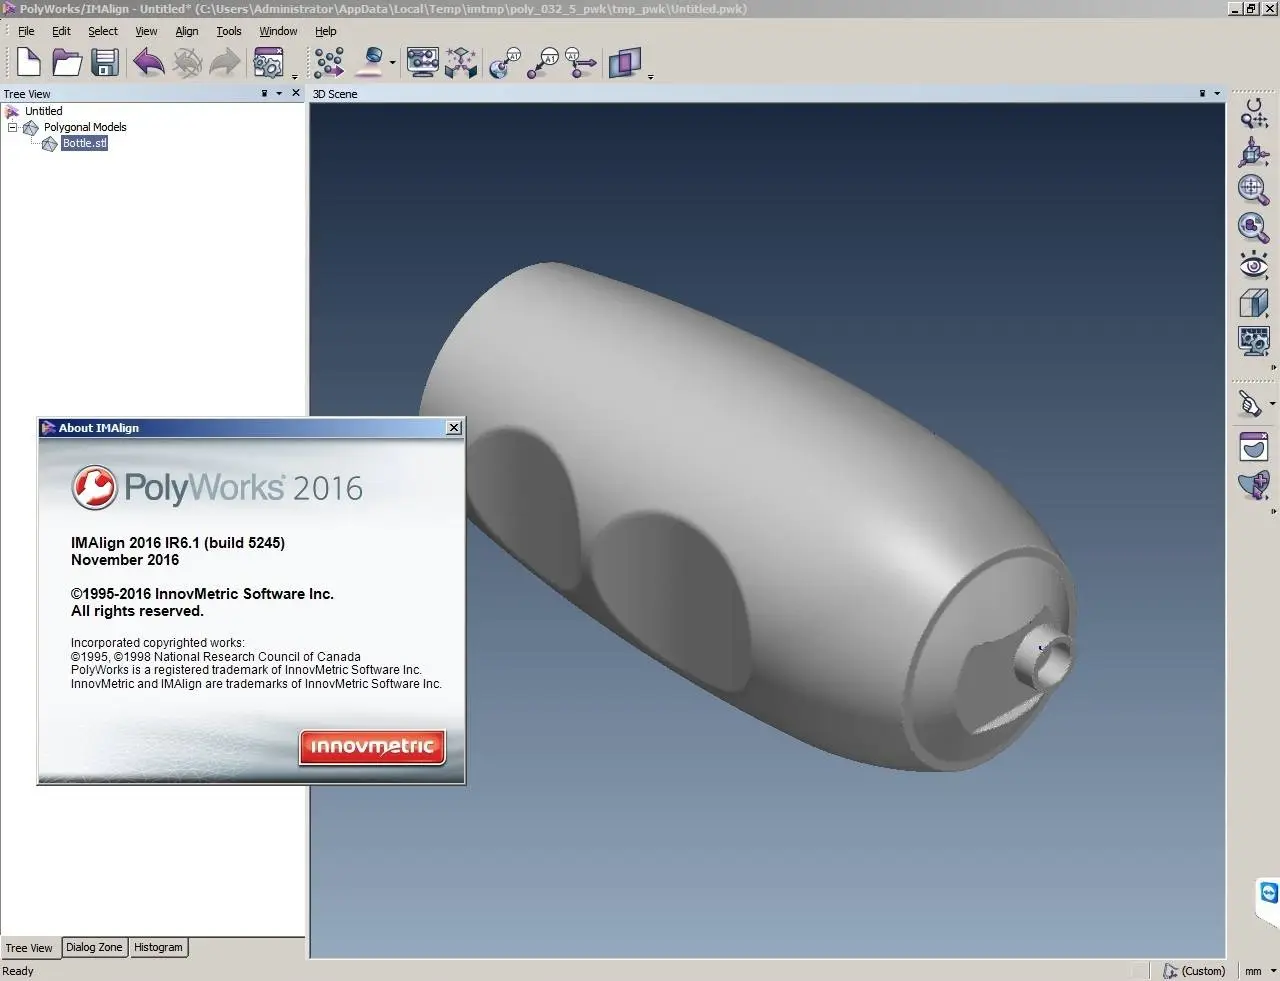Open the View menu
This screenshot has width=1280, height=981.
pos(146,31)
